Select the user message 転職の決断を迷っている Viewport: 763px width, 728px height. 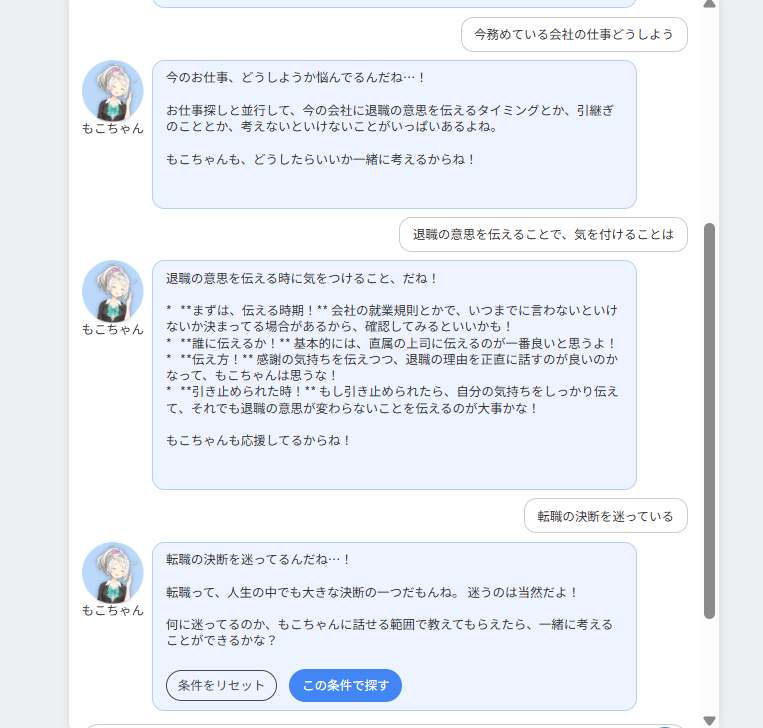click(605, 516)
